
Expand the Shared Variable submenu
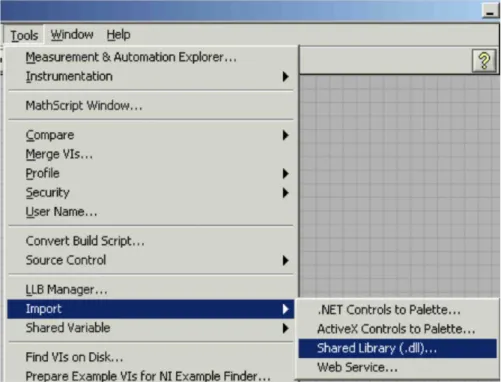[x=150, y=328]
